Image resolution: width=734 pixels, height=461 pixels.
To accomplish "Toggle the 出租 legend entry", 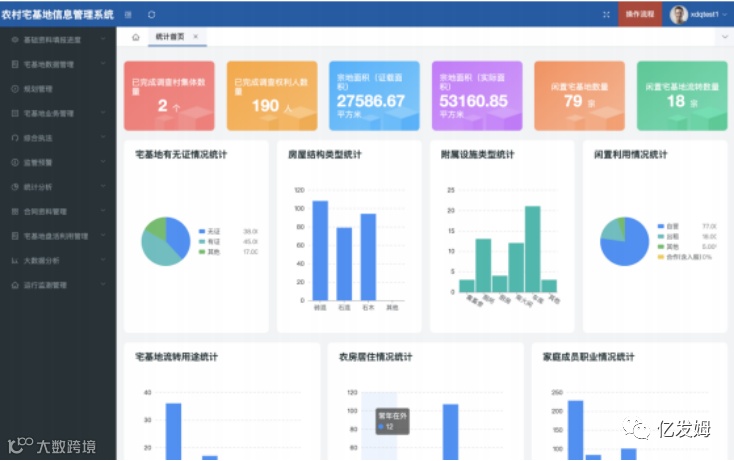I will [668, 236].
